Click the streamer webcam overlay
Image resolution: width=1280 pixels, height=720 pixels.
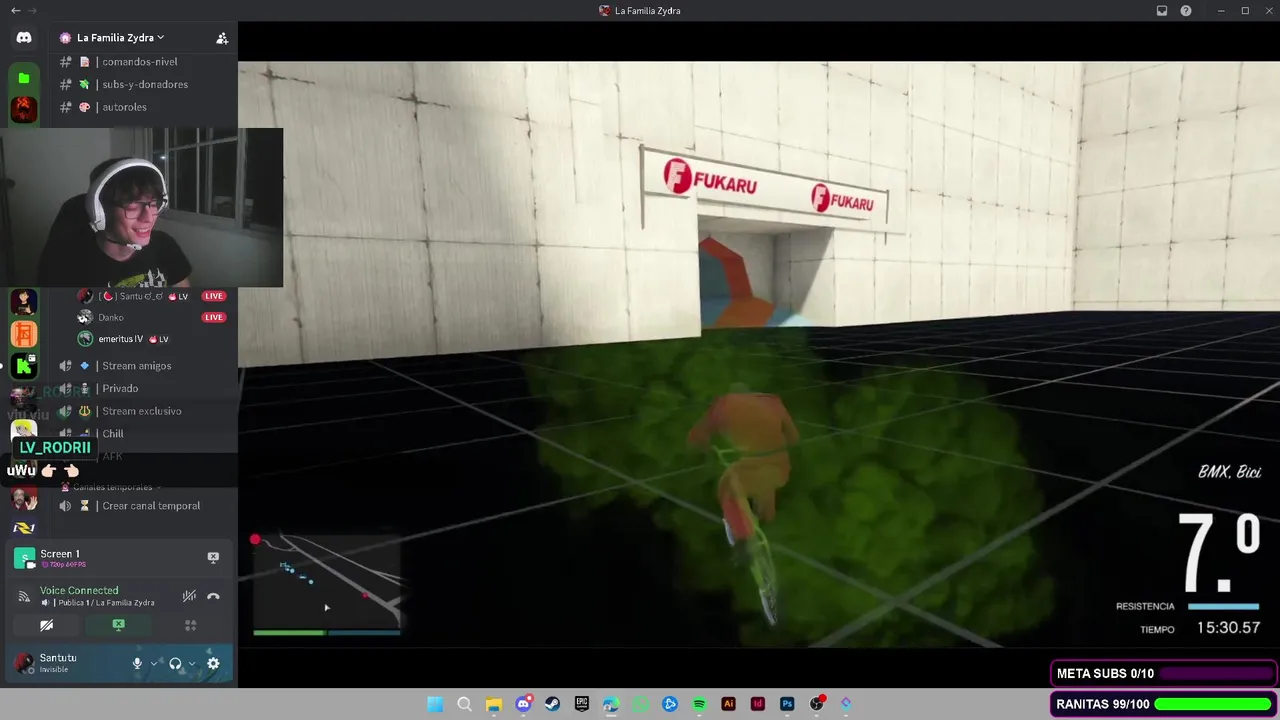pyautogui.click(x=141, y=208)
